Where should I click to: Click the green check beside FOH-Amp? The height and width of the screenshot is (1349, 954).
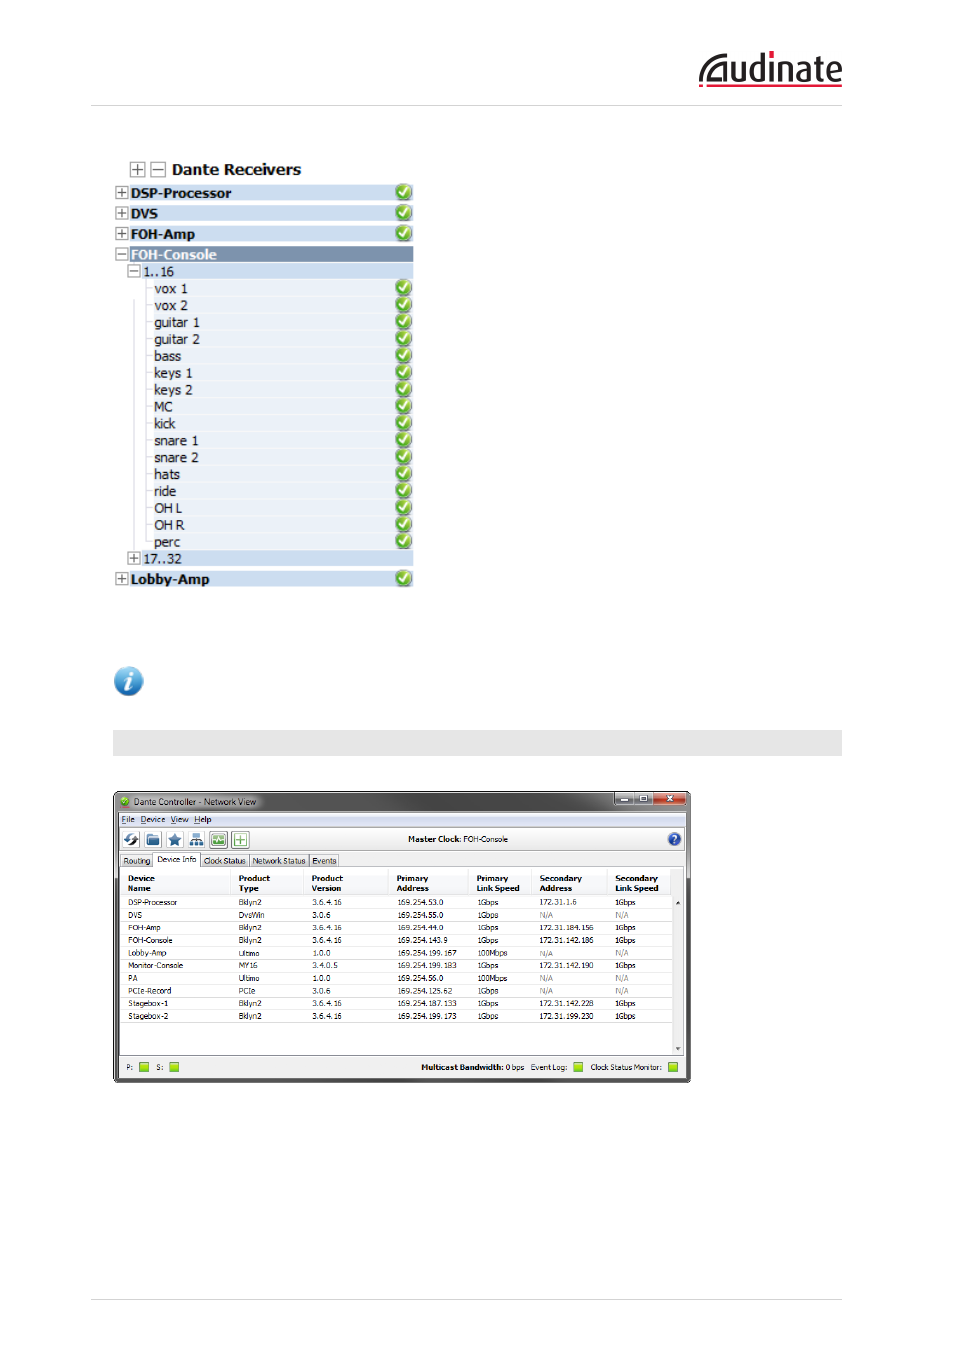click(x=403, y=233)
